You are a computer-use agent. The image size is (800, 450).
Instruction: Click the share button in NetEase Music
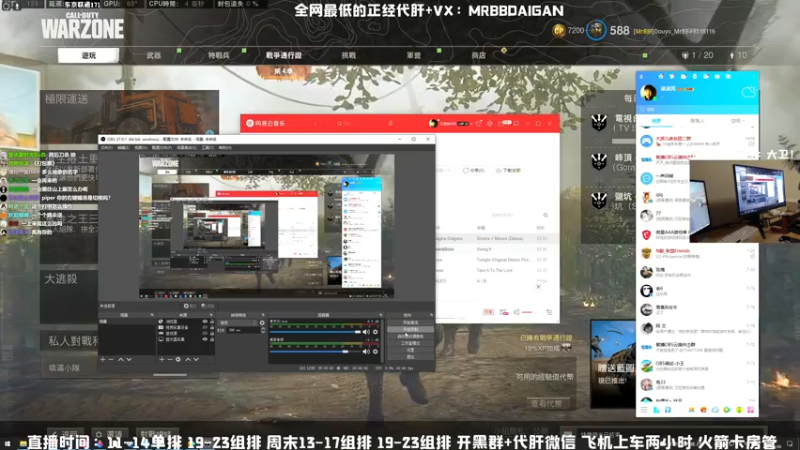coord(473,170)
